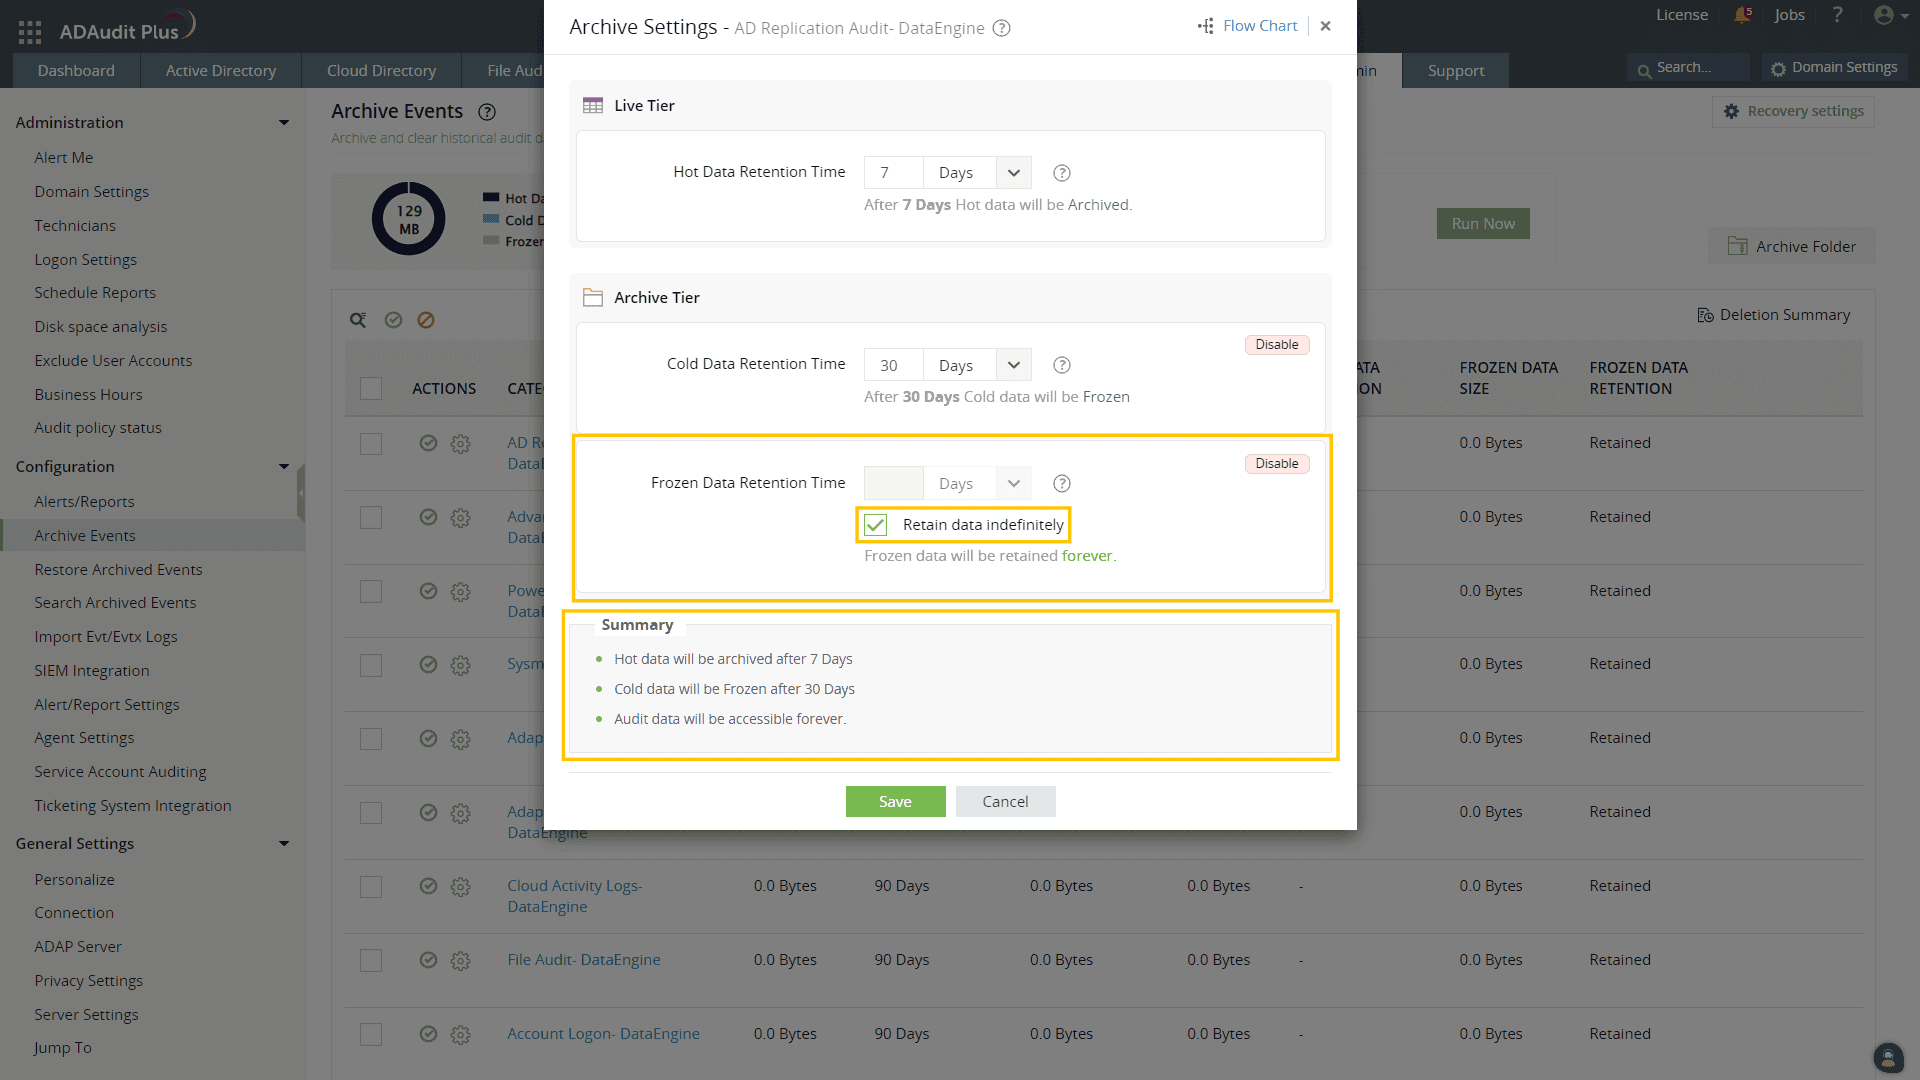Collapse the Administration sidebar section
The width and height of the screenshot is (1920, 1080).
tap(284, 122)
